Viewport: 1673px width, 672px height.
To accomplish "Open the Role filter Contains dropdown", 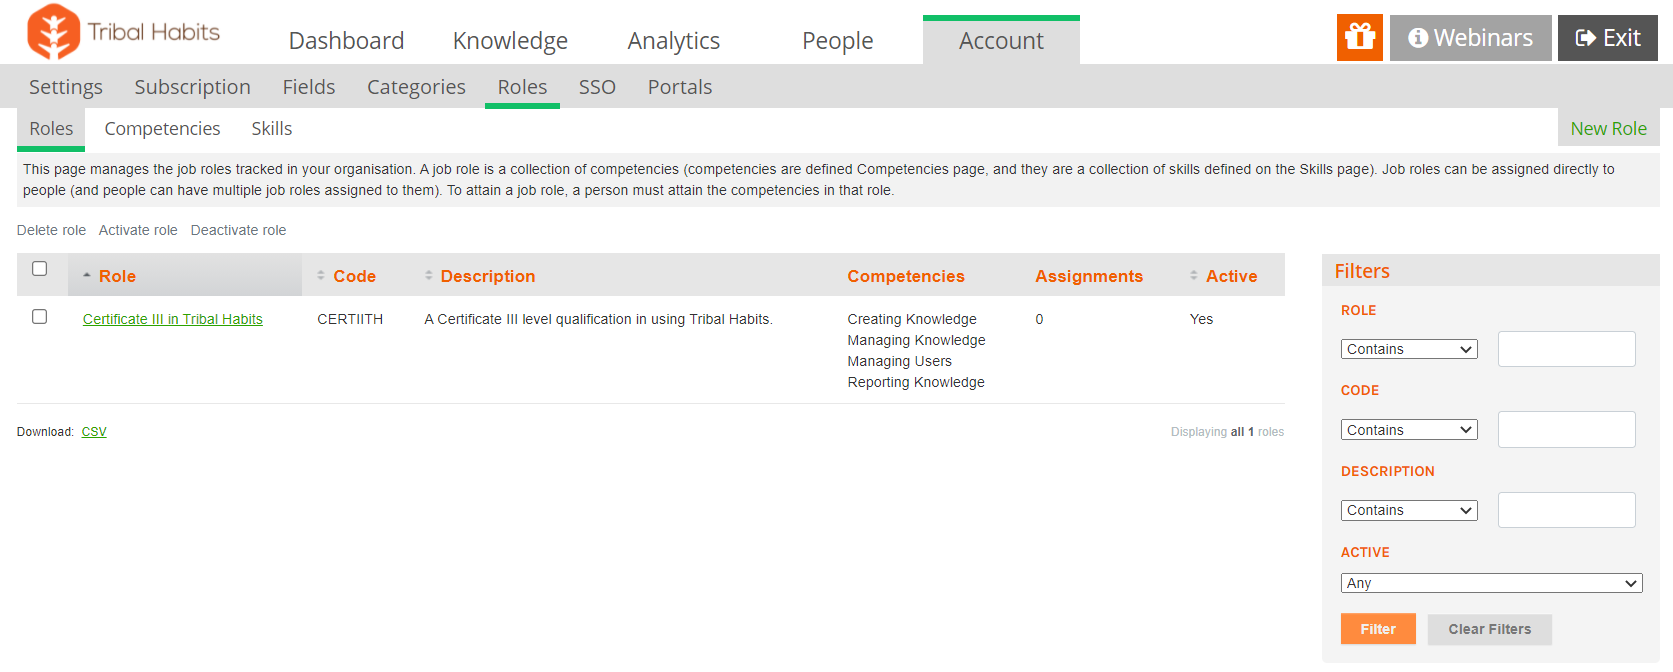I will [x=1409, y=349].
